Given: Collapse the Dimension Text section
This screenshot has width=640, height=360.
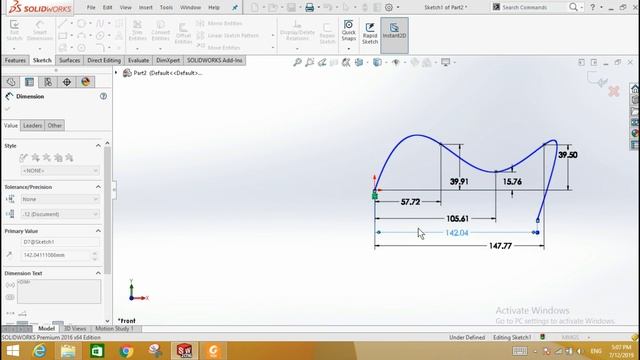Looking at the screenshot, I should (98, 273).
